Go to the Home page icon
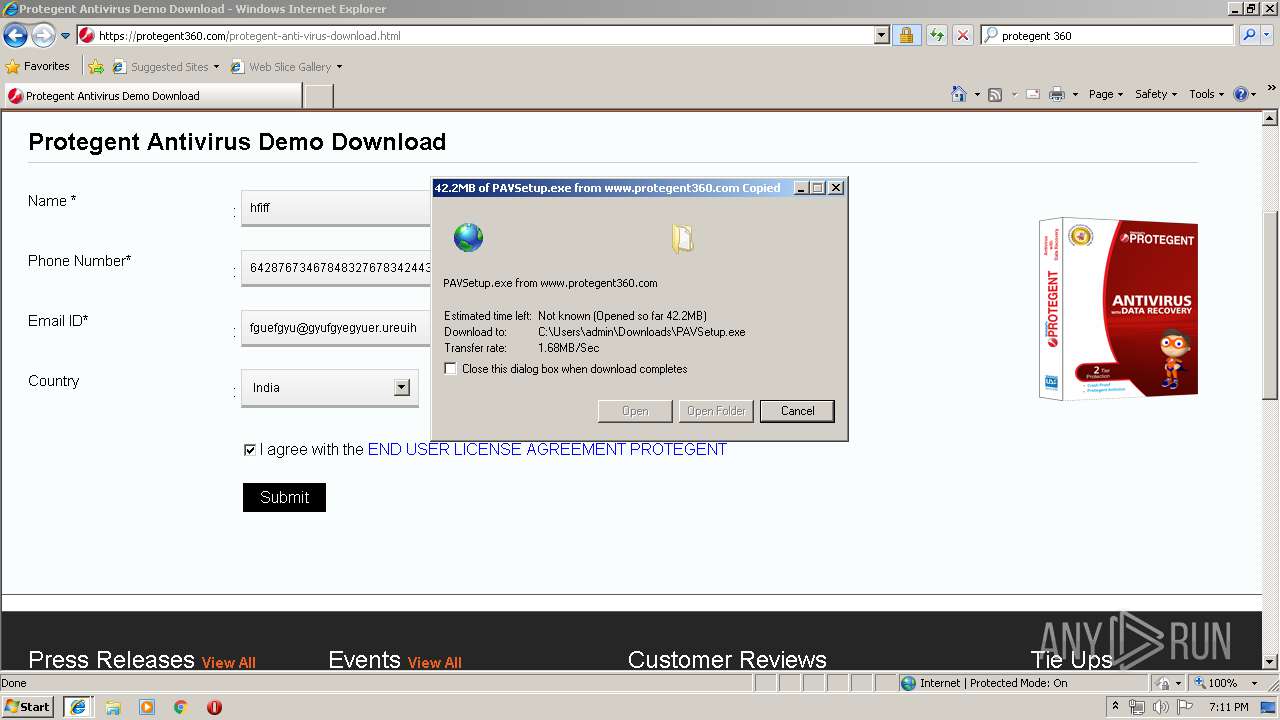 point(959,94)
